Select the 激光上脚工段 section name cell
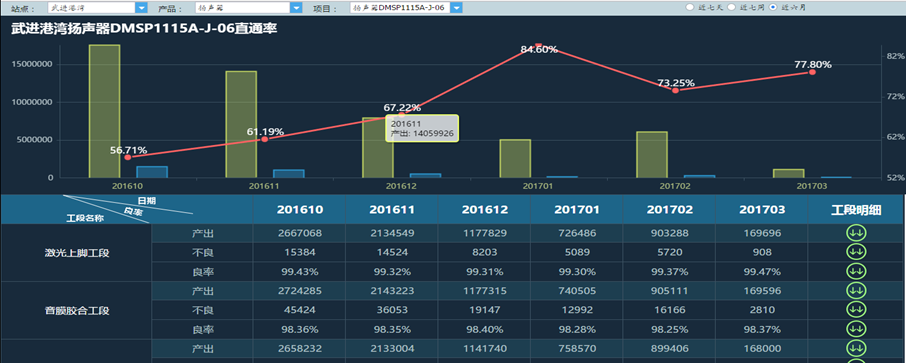Screen dimensions: 906x363 click(77, 253)
